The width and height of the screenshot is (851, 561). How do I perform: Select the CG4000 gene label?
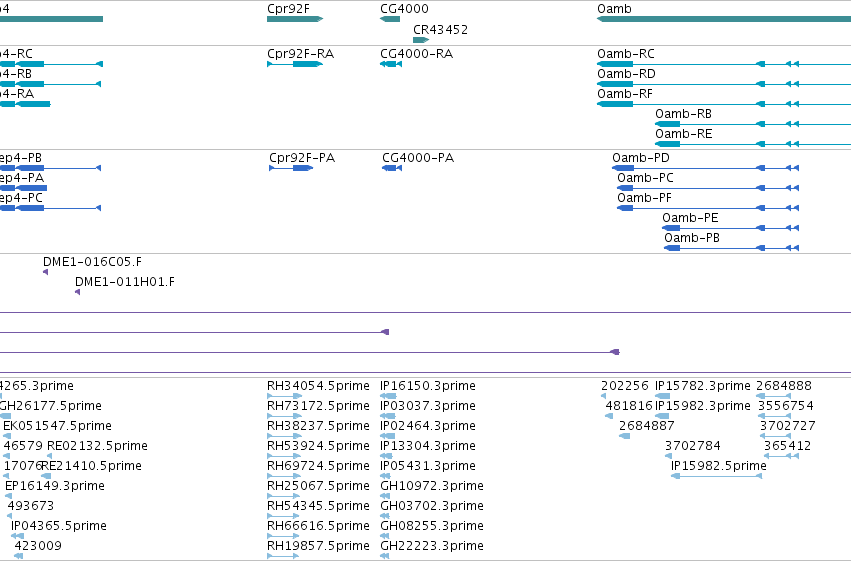pyautogui.click(x=404, y=9)
